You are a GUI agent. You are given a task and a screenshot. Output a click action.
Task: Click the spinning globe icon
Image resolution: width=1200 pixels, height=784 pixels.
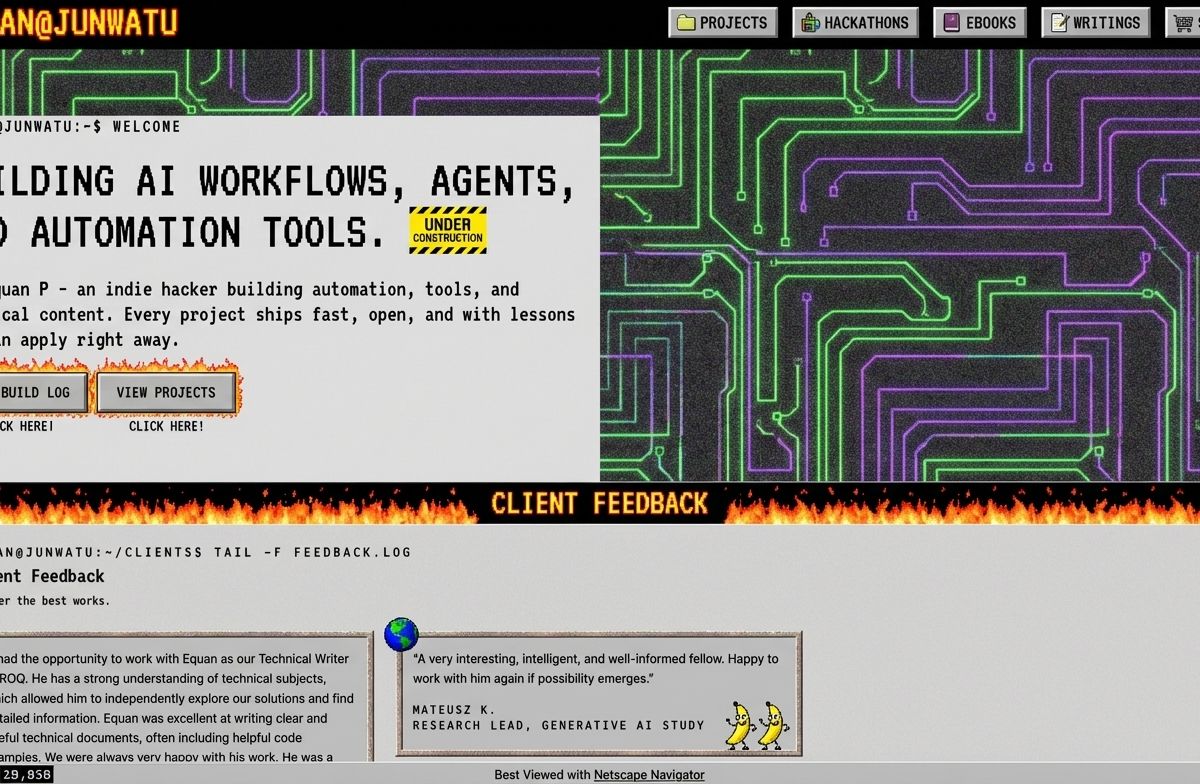pos(401,634)
